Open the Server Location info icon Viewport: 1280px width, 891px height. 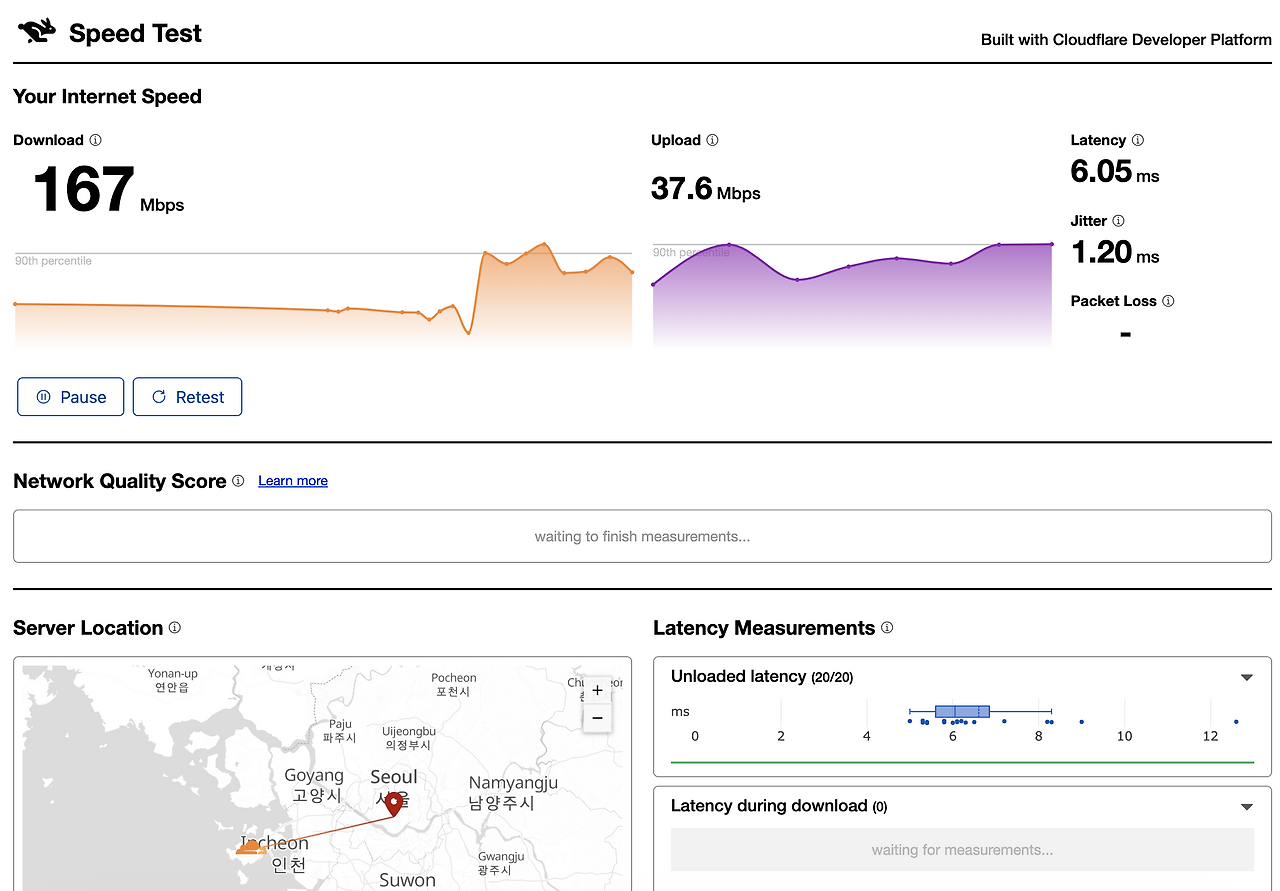[175, 627]
